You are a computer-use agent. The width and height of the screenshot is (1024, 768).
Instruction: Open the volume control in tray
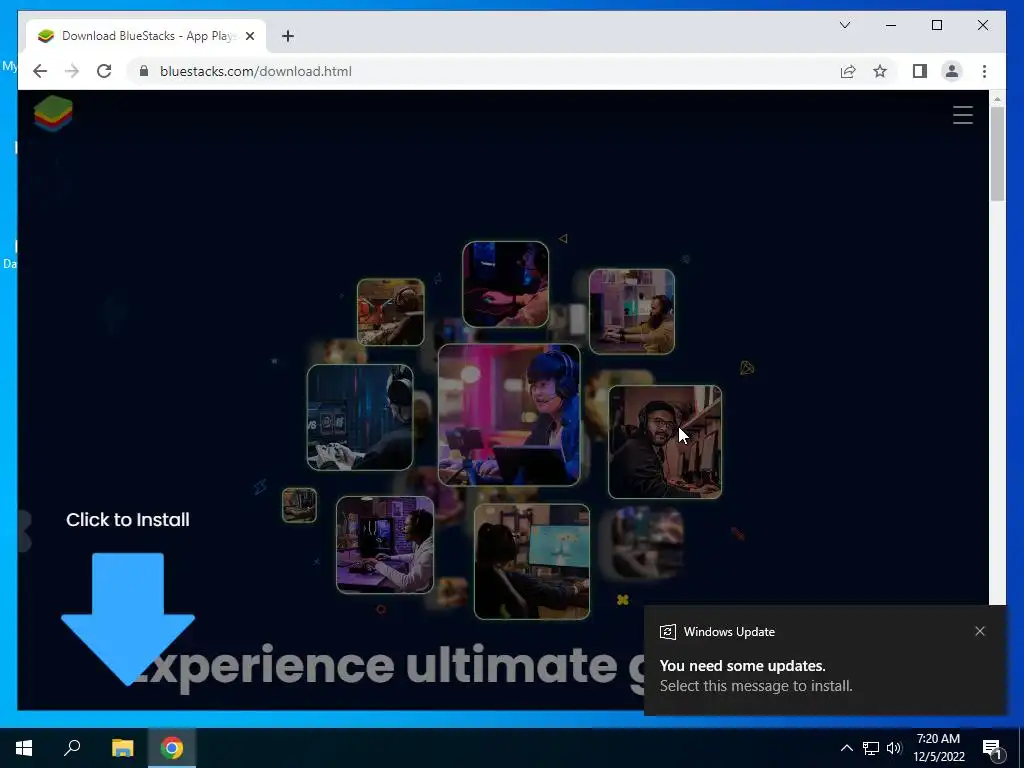(894, 748)
